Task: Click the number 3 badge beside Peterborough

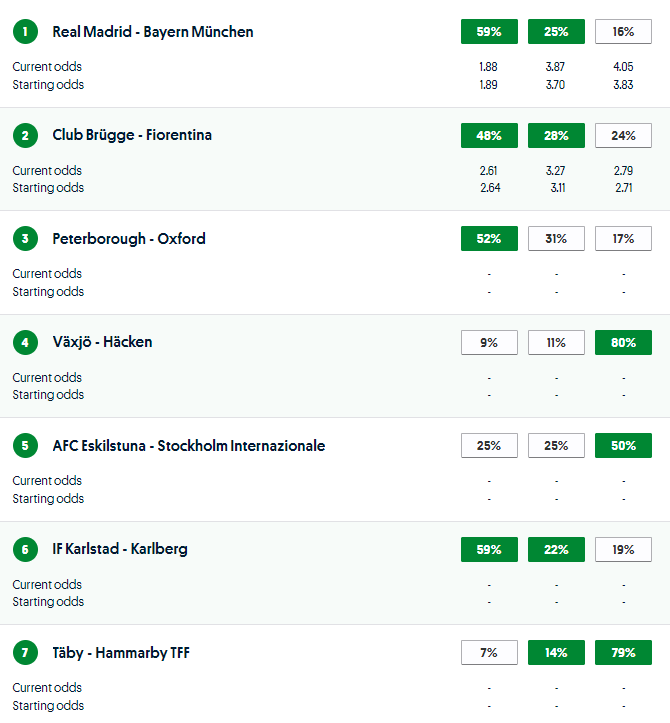Action: (x=24, y=239)
